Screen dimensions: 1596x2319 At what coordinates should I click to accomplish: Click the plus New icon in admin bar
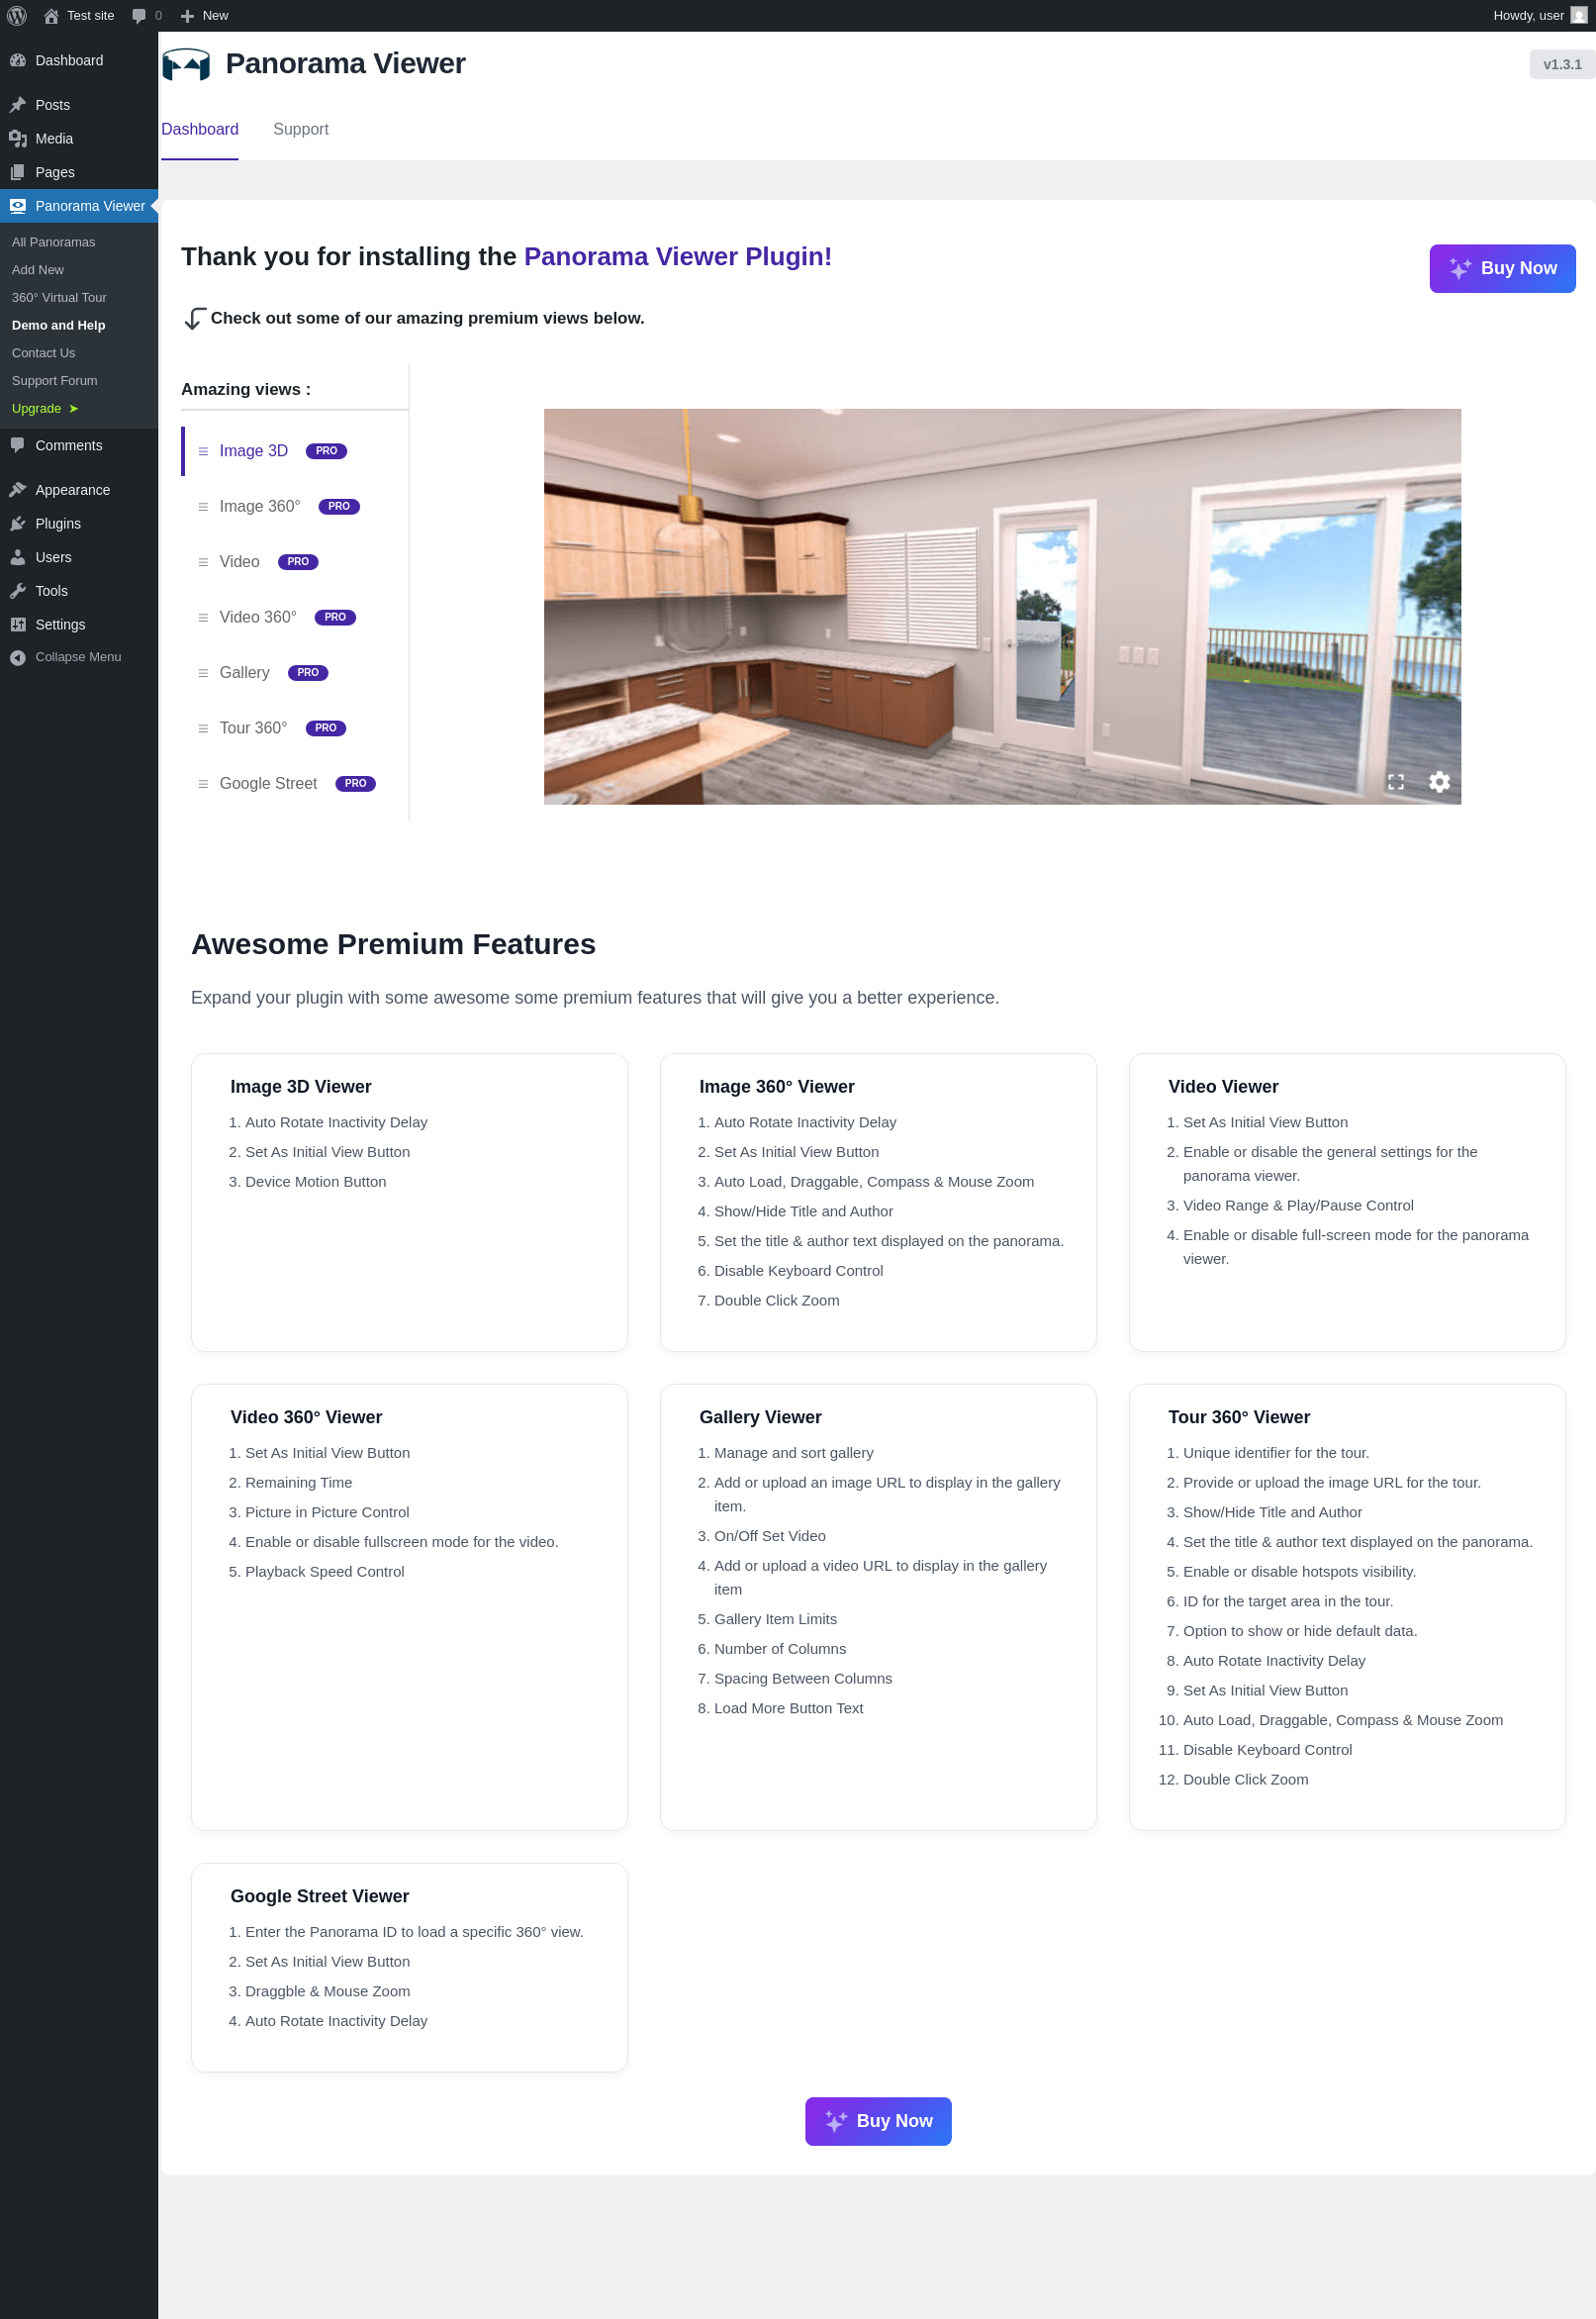pos(187,16)
